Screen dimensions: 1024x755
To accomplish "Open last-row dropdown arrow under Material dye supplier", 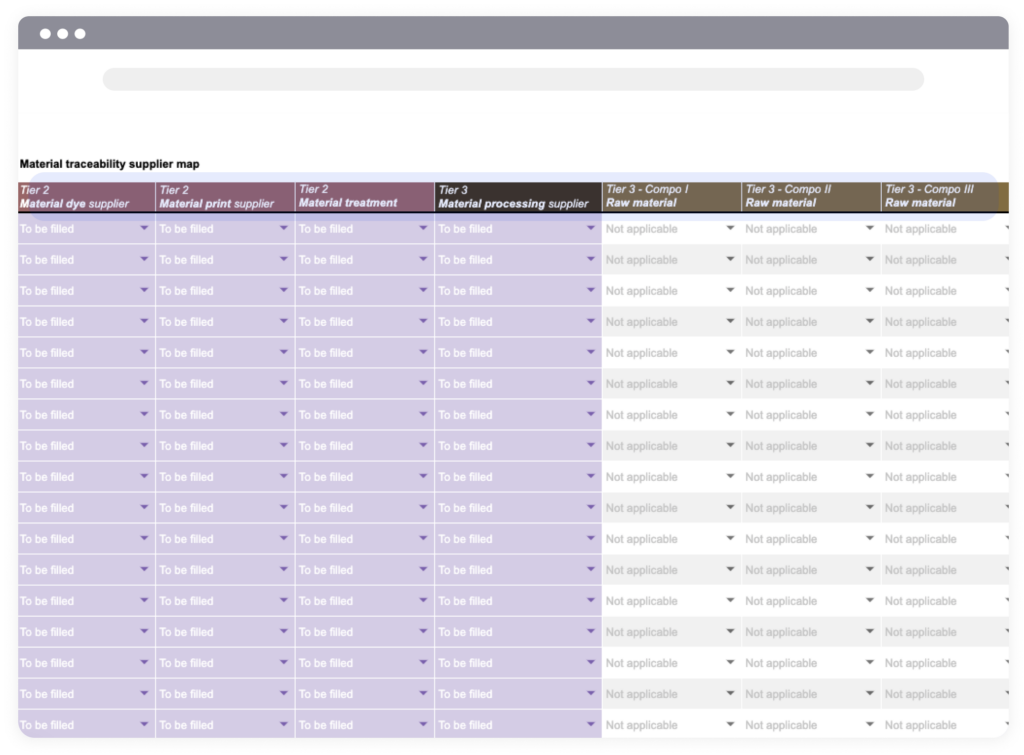I will tap(144, 724).
